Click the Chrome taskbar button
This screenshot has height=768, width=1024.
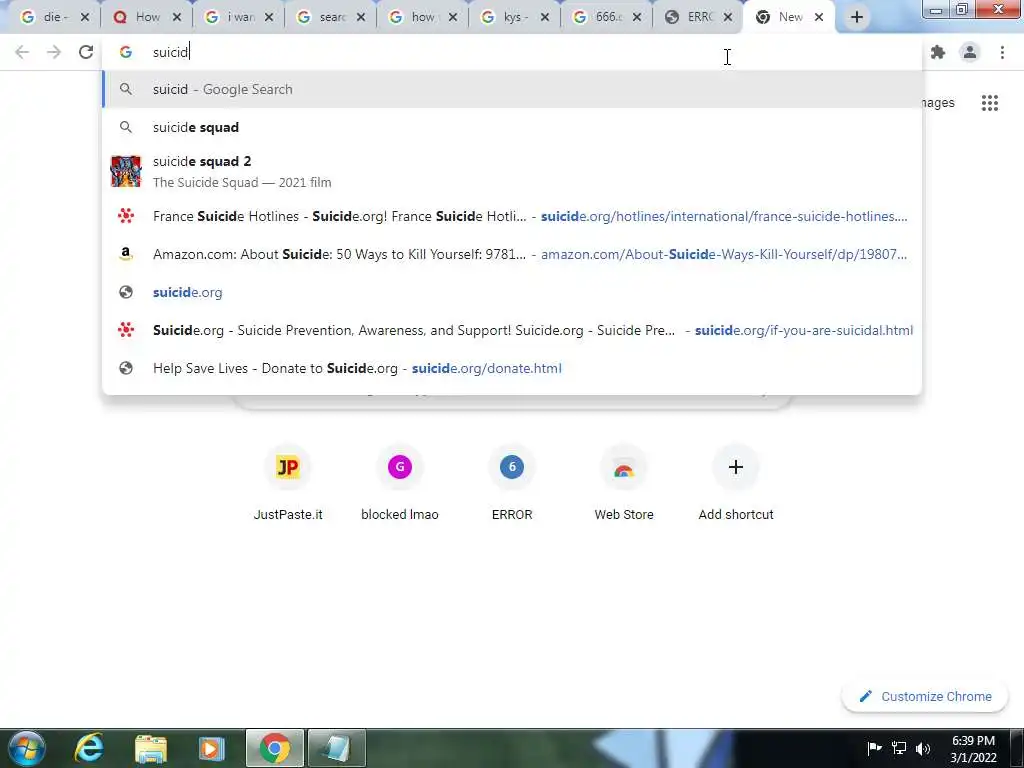tap(275, 748)
